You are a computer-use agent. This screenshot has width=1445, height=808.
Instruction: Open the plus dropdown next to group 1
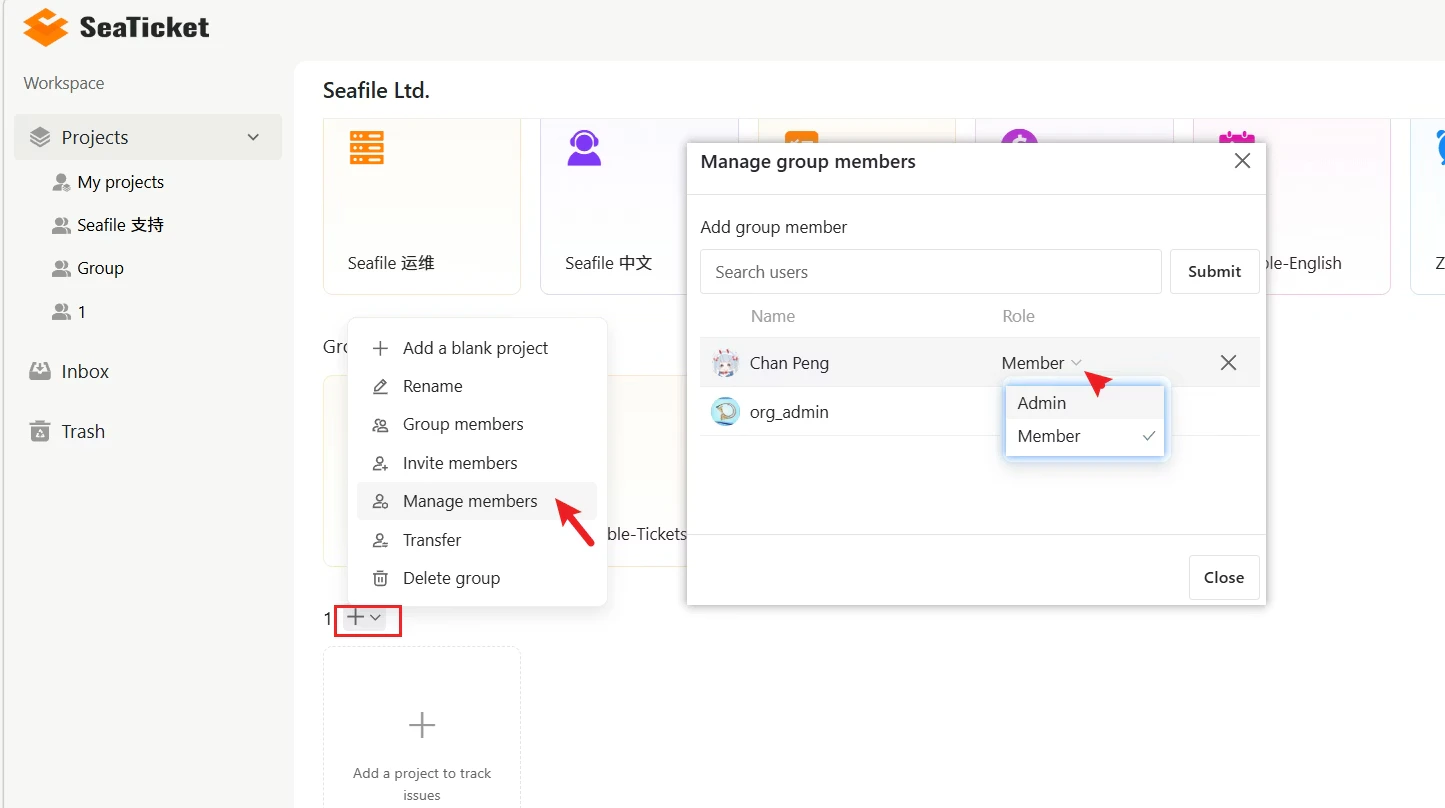pyautogui.click(x=364, y=618)
